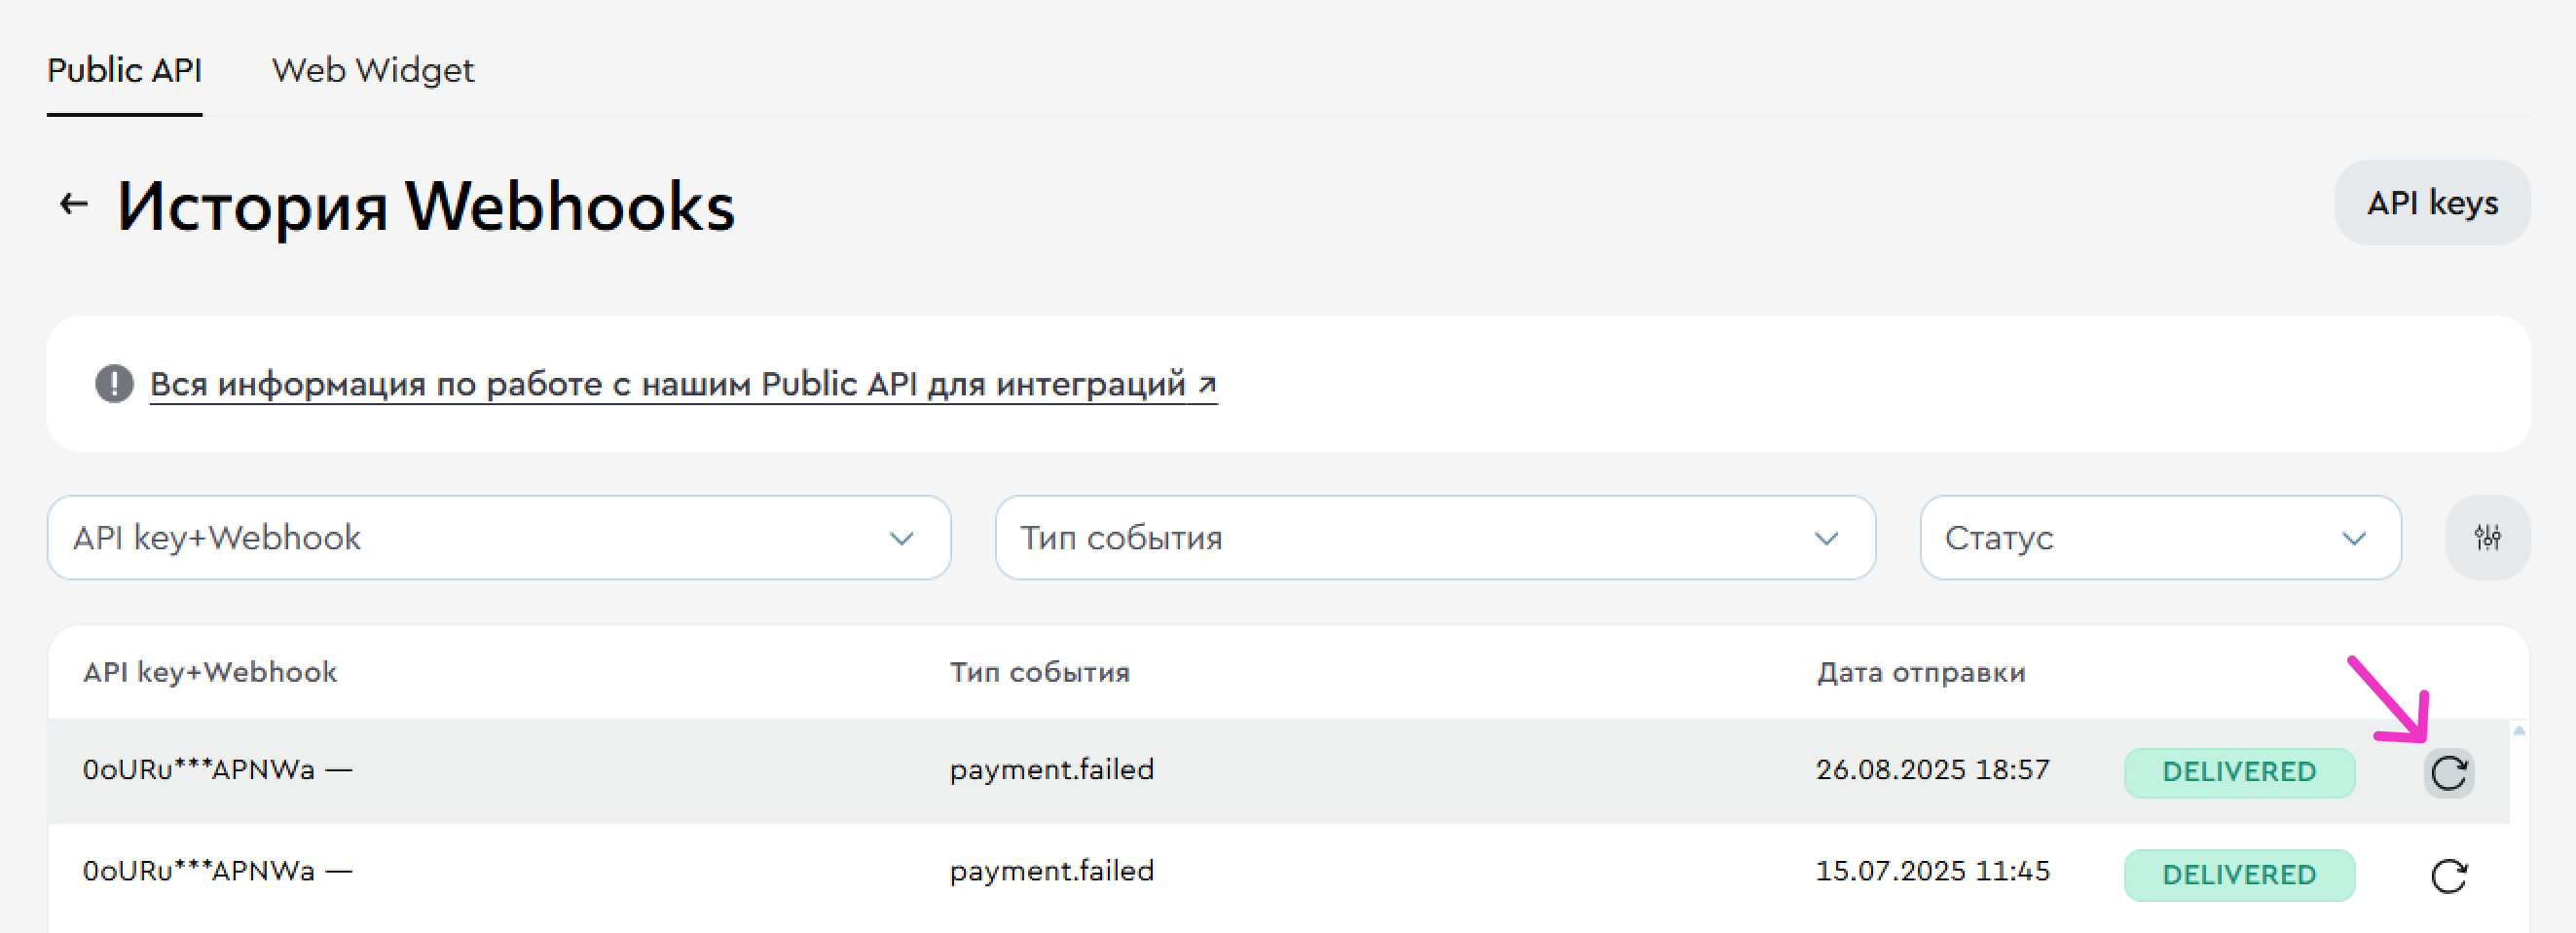The image size is (2576, 933).
Task: Open the Public API integrations info link
Action: (x=683, y=384)
